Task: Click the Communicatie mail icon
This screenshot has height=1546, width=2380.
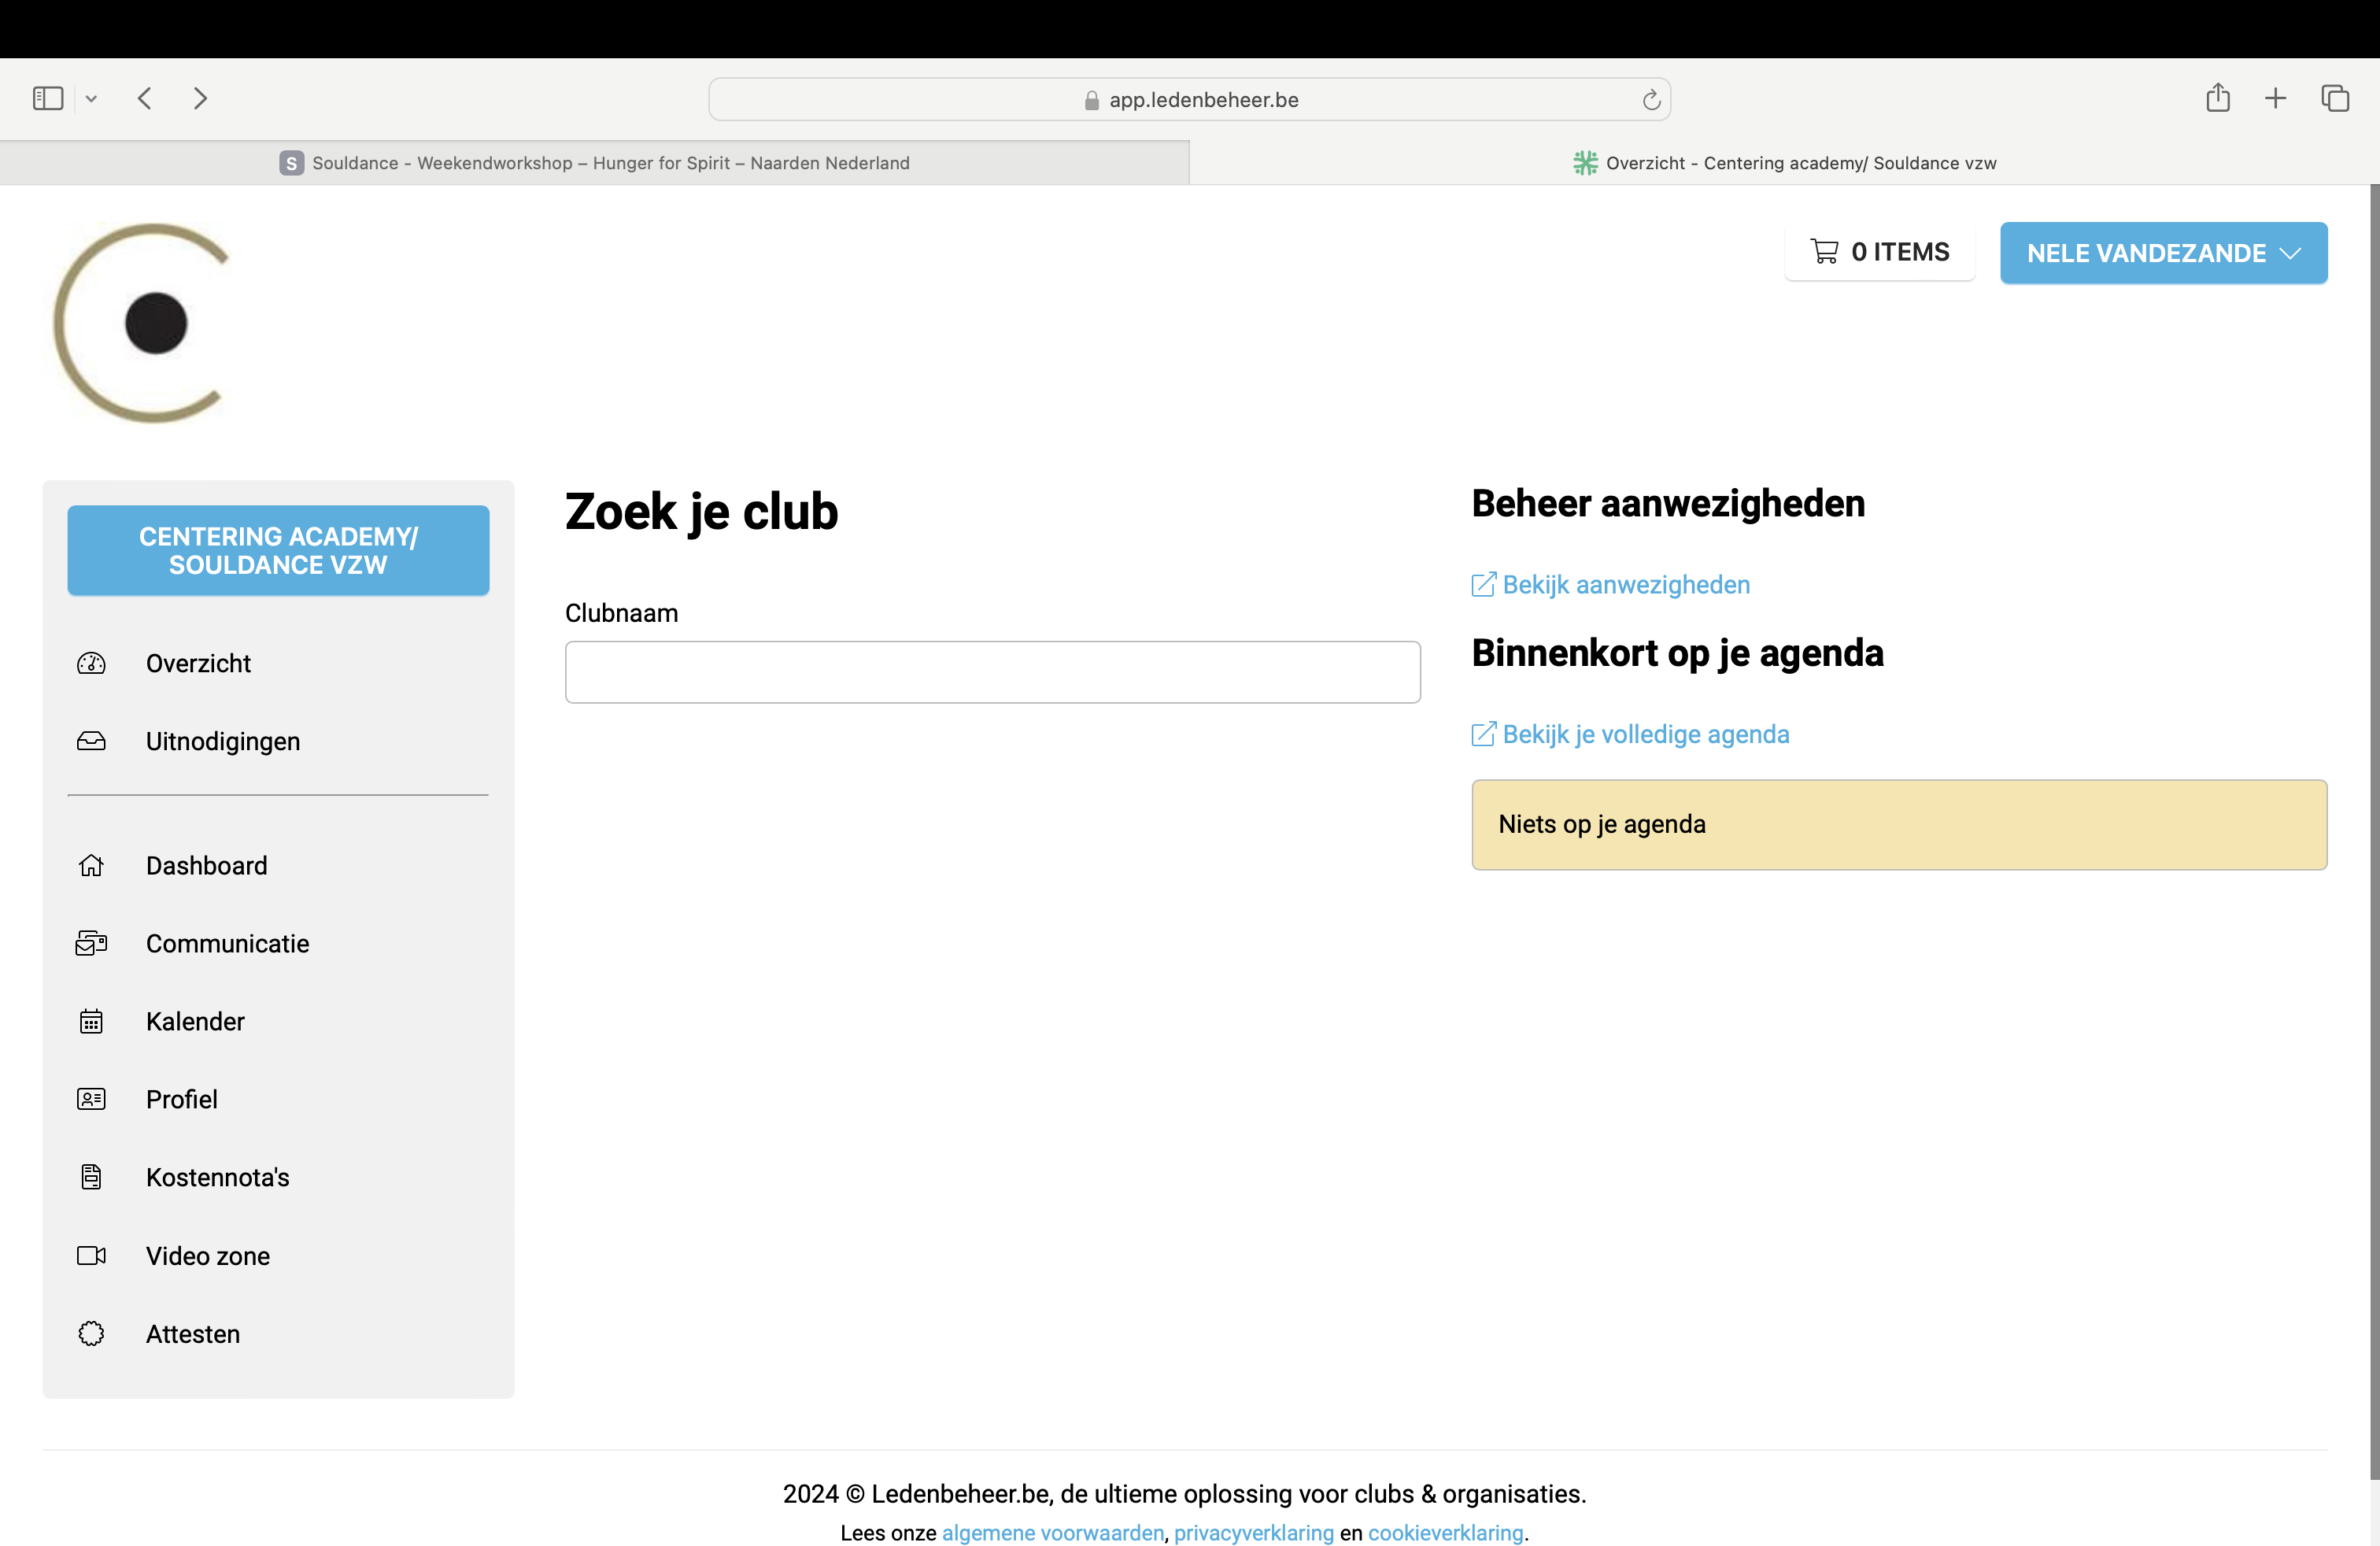Action: (91, 943)
